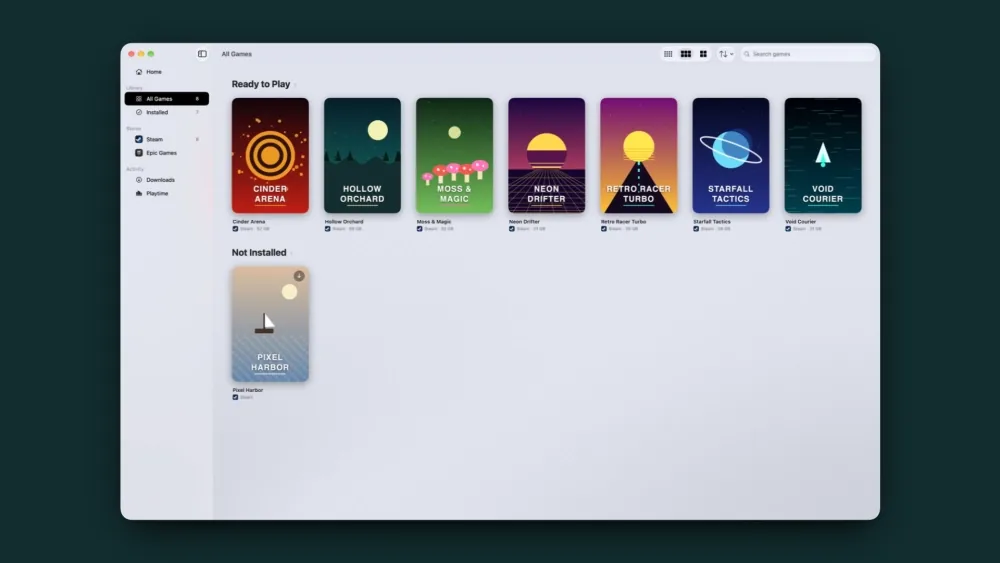Collapse the Ready to Play section
Screen dimensions: 1000x563
[x=295, y=85]
